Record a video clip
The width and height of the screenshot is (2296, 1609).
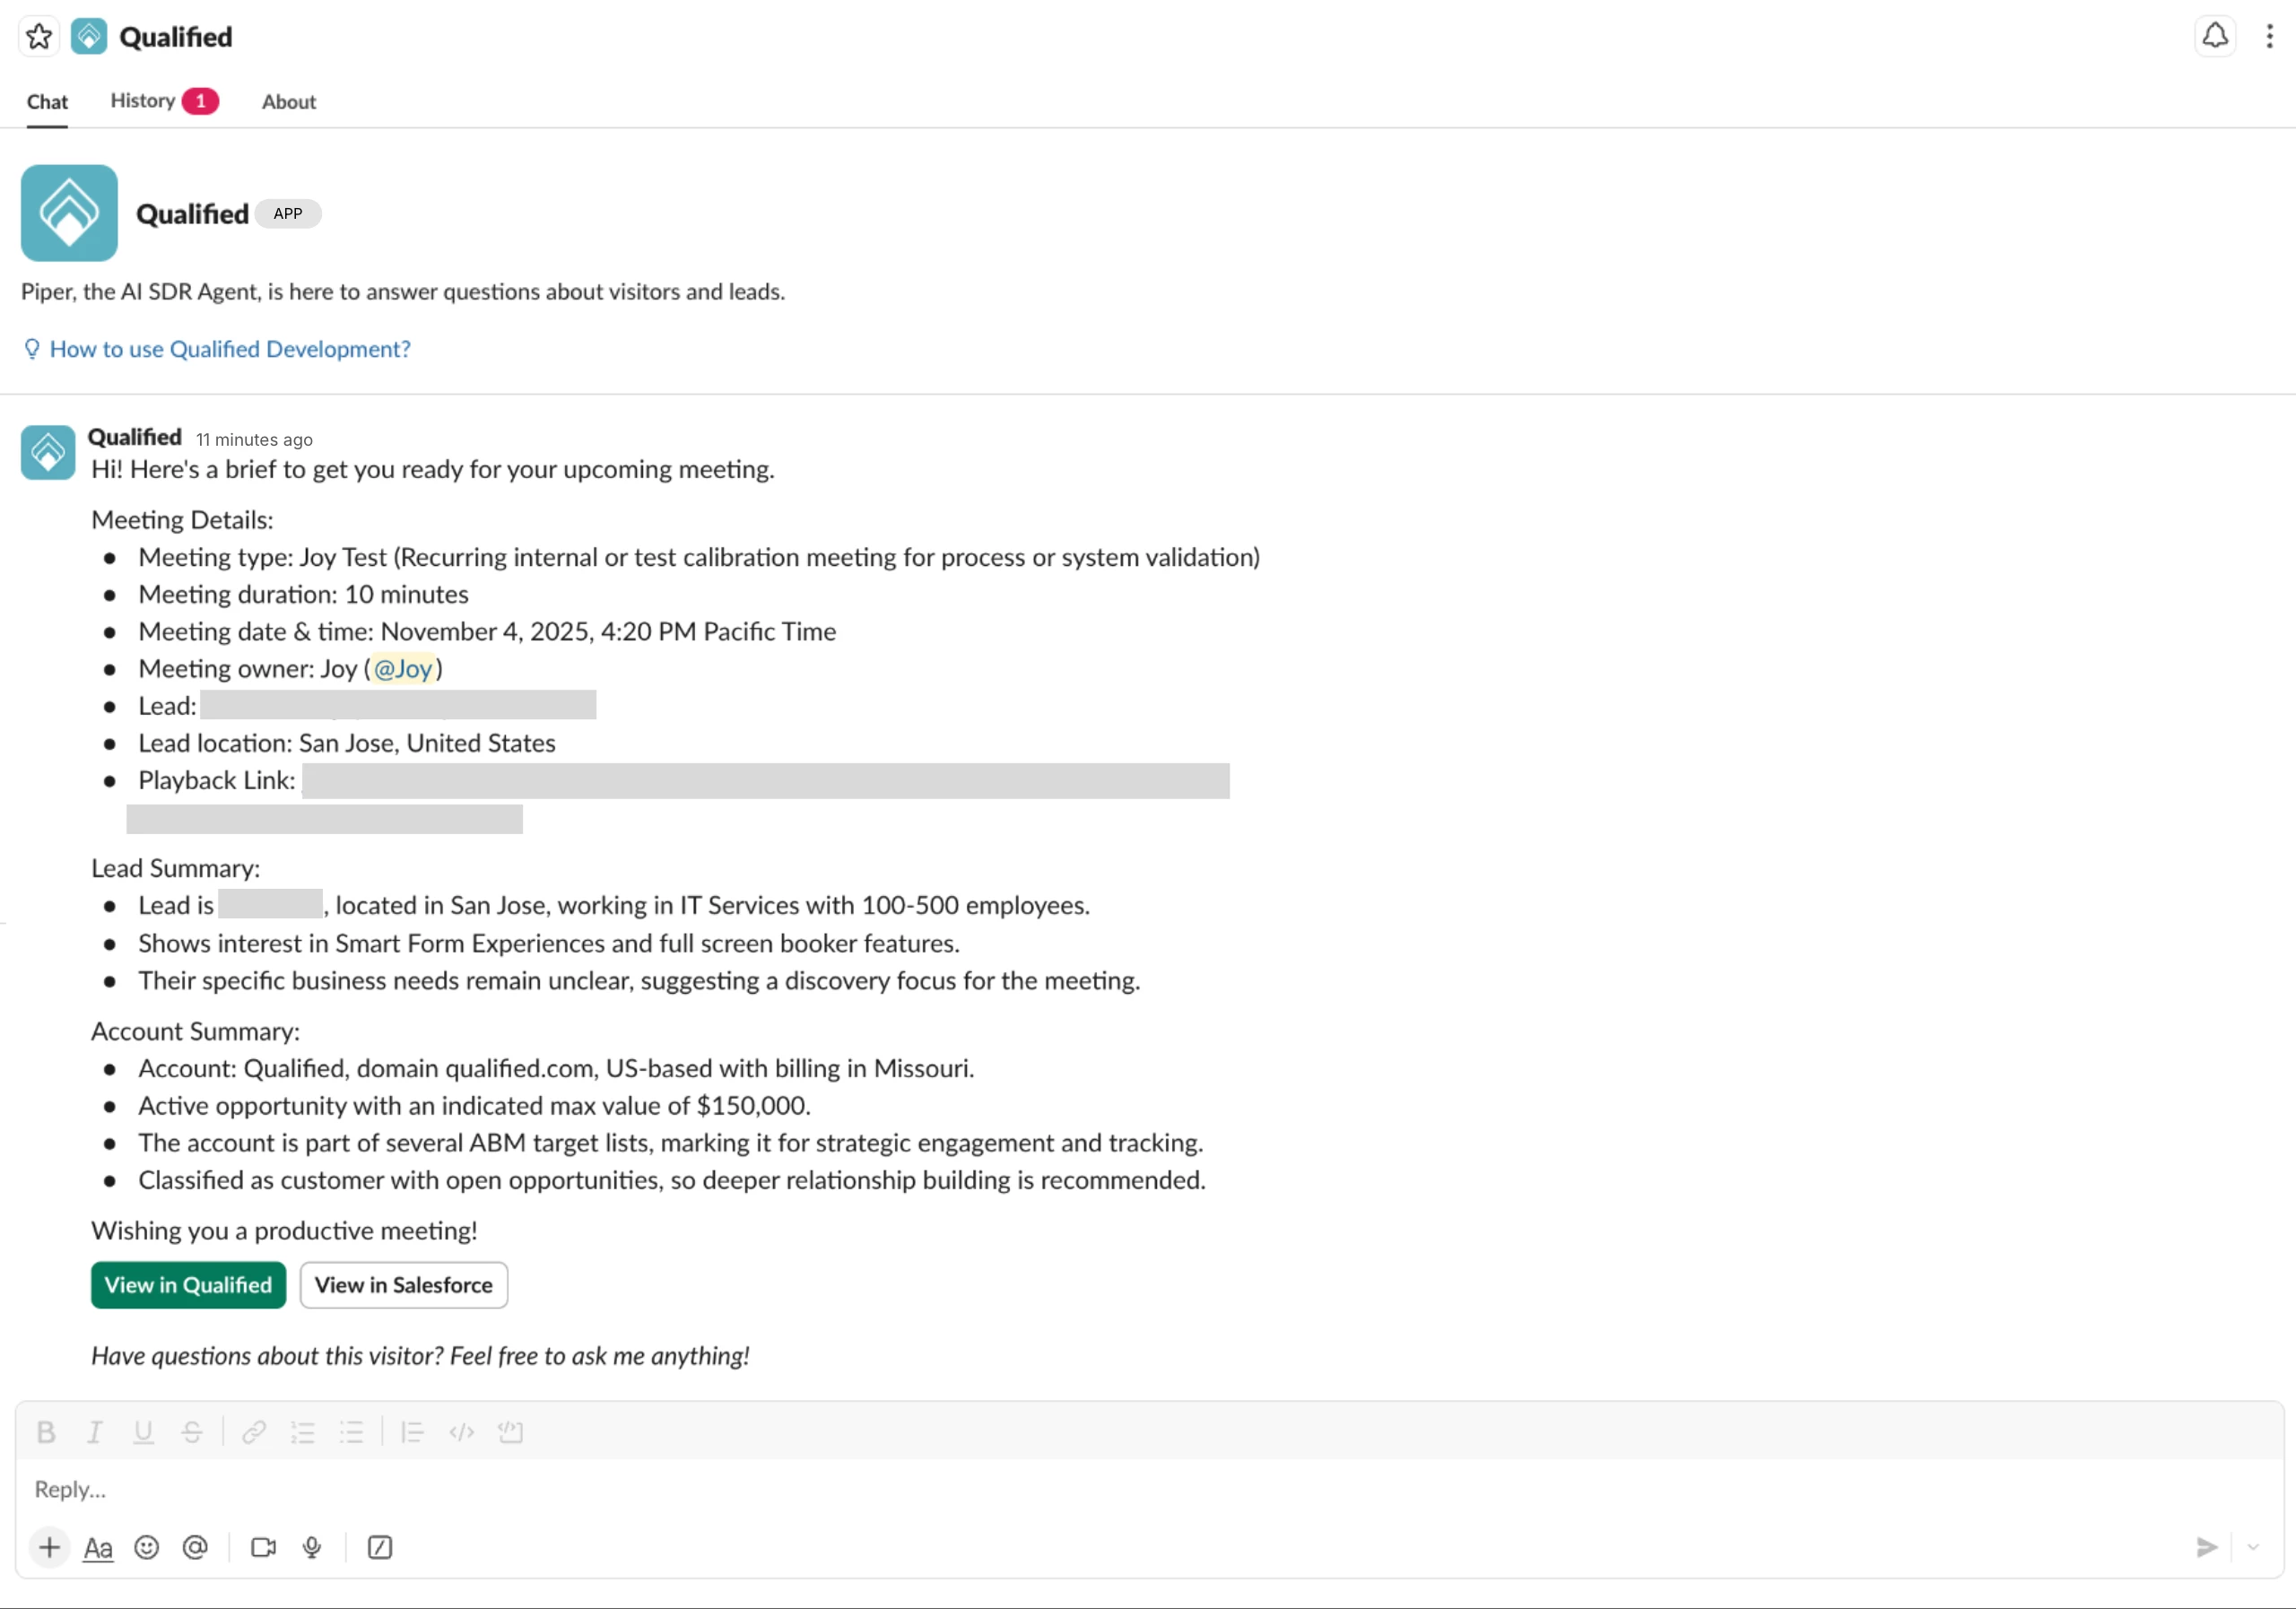coord(264,1548)
